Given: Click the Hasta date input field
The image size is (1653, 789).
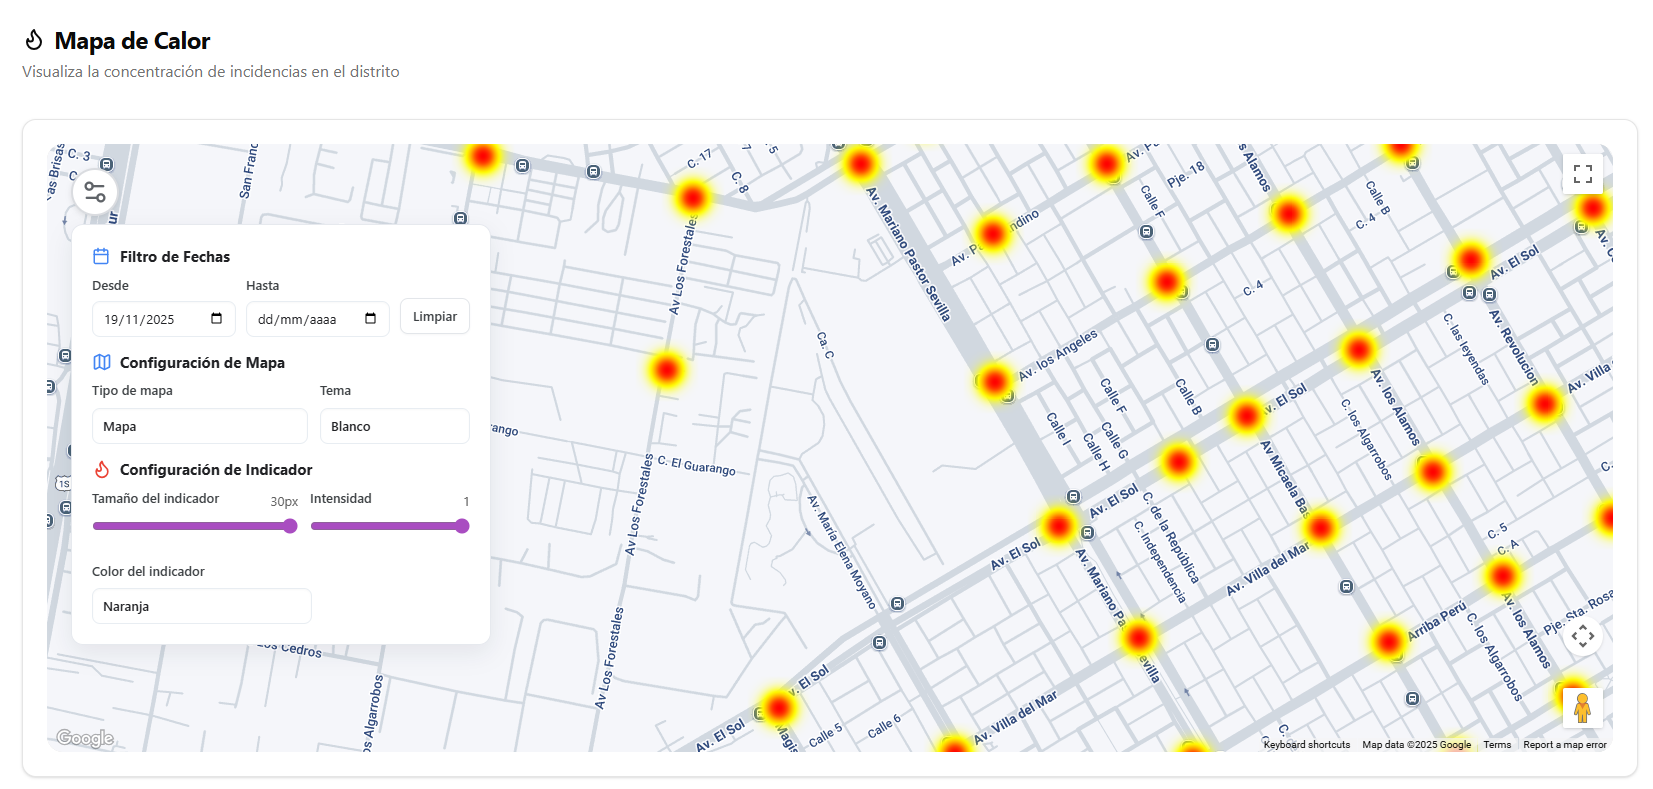Looking at the screenshot, I should [303, 319].
